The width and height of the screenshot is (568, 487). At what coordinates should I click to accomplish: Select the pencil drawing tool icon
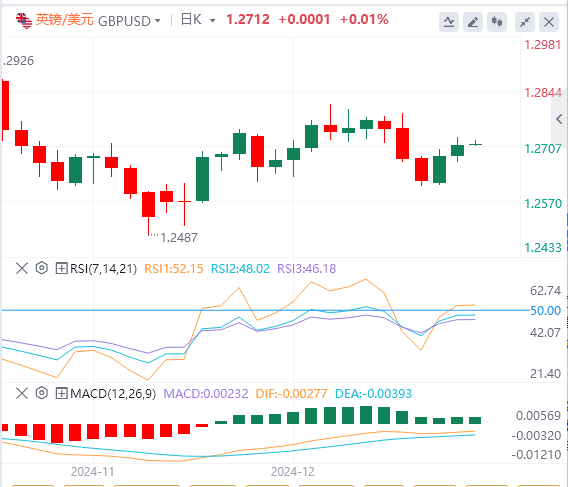click(473, 22)
